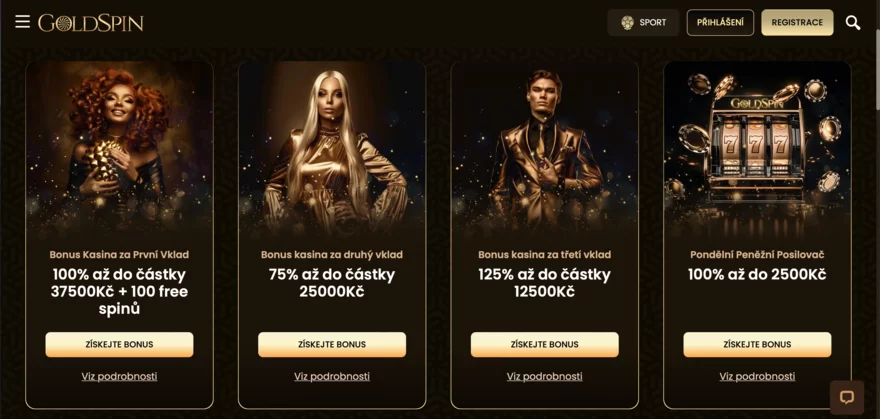880x419 pixels.
Task: Click the man in gold suit image
Action: point(544,149)
